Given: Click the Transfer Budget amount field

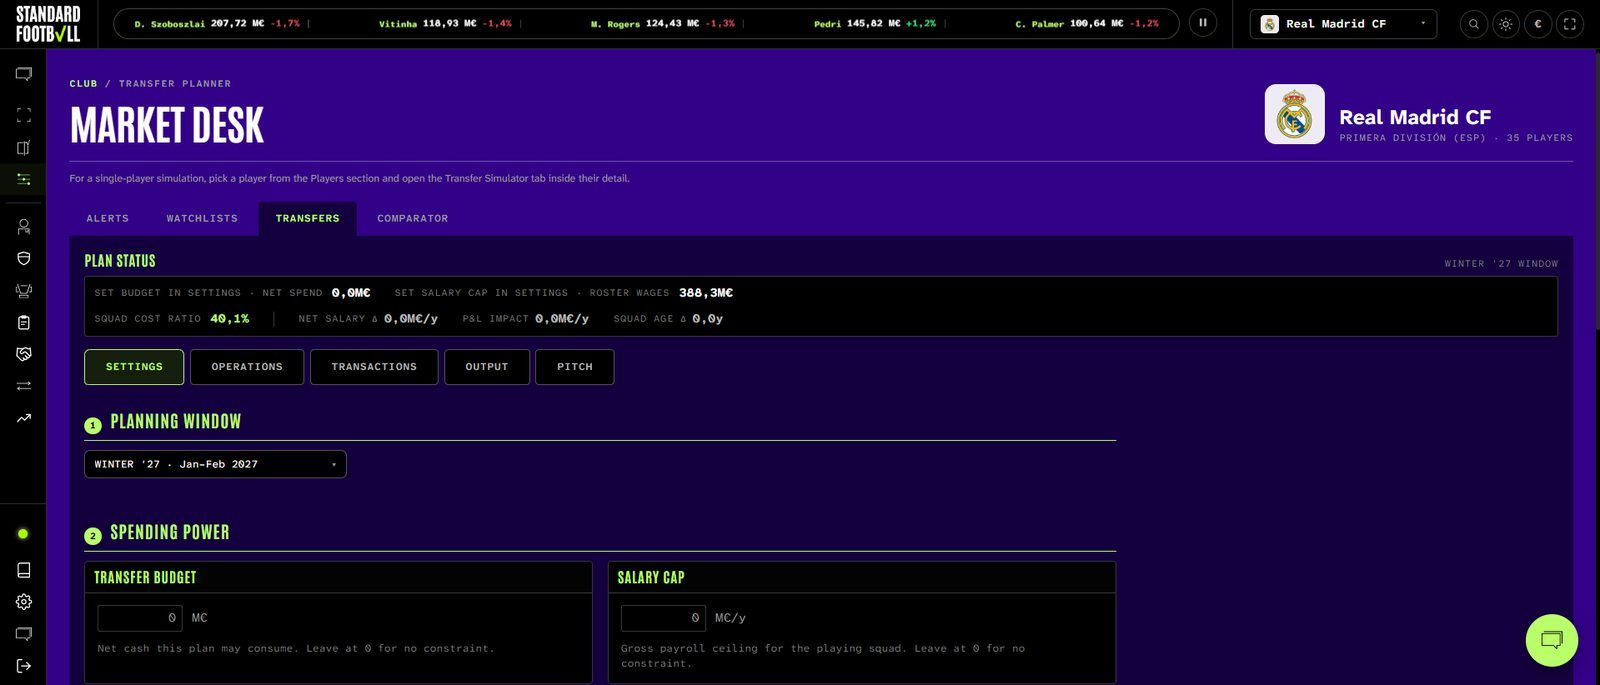Looking at the screenshot, I should point(140,618).
